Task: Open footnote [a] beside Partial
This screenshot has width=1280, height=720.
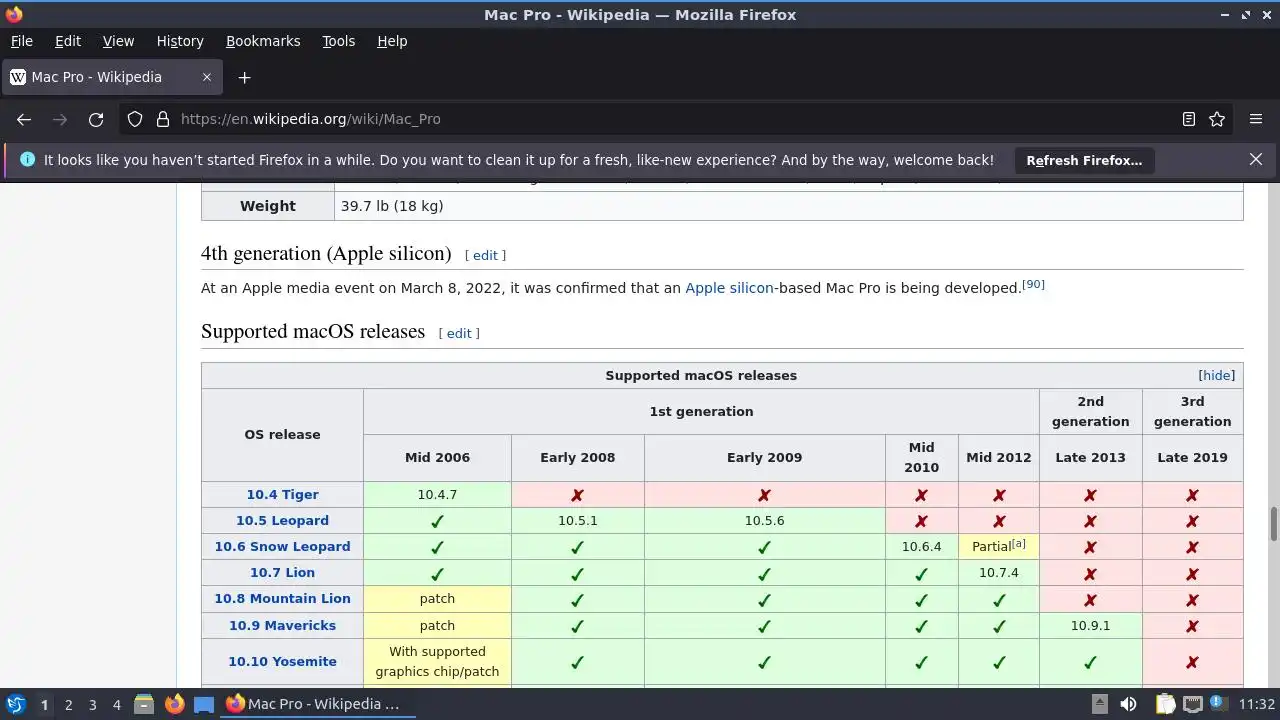Action: pyautogui.click(x=1018, y=544)
